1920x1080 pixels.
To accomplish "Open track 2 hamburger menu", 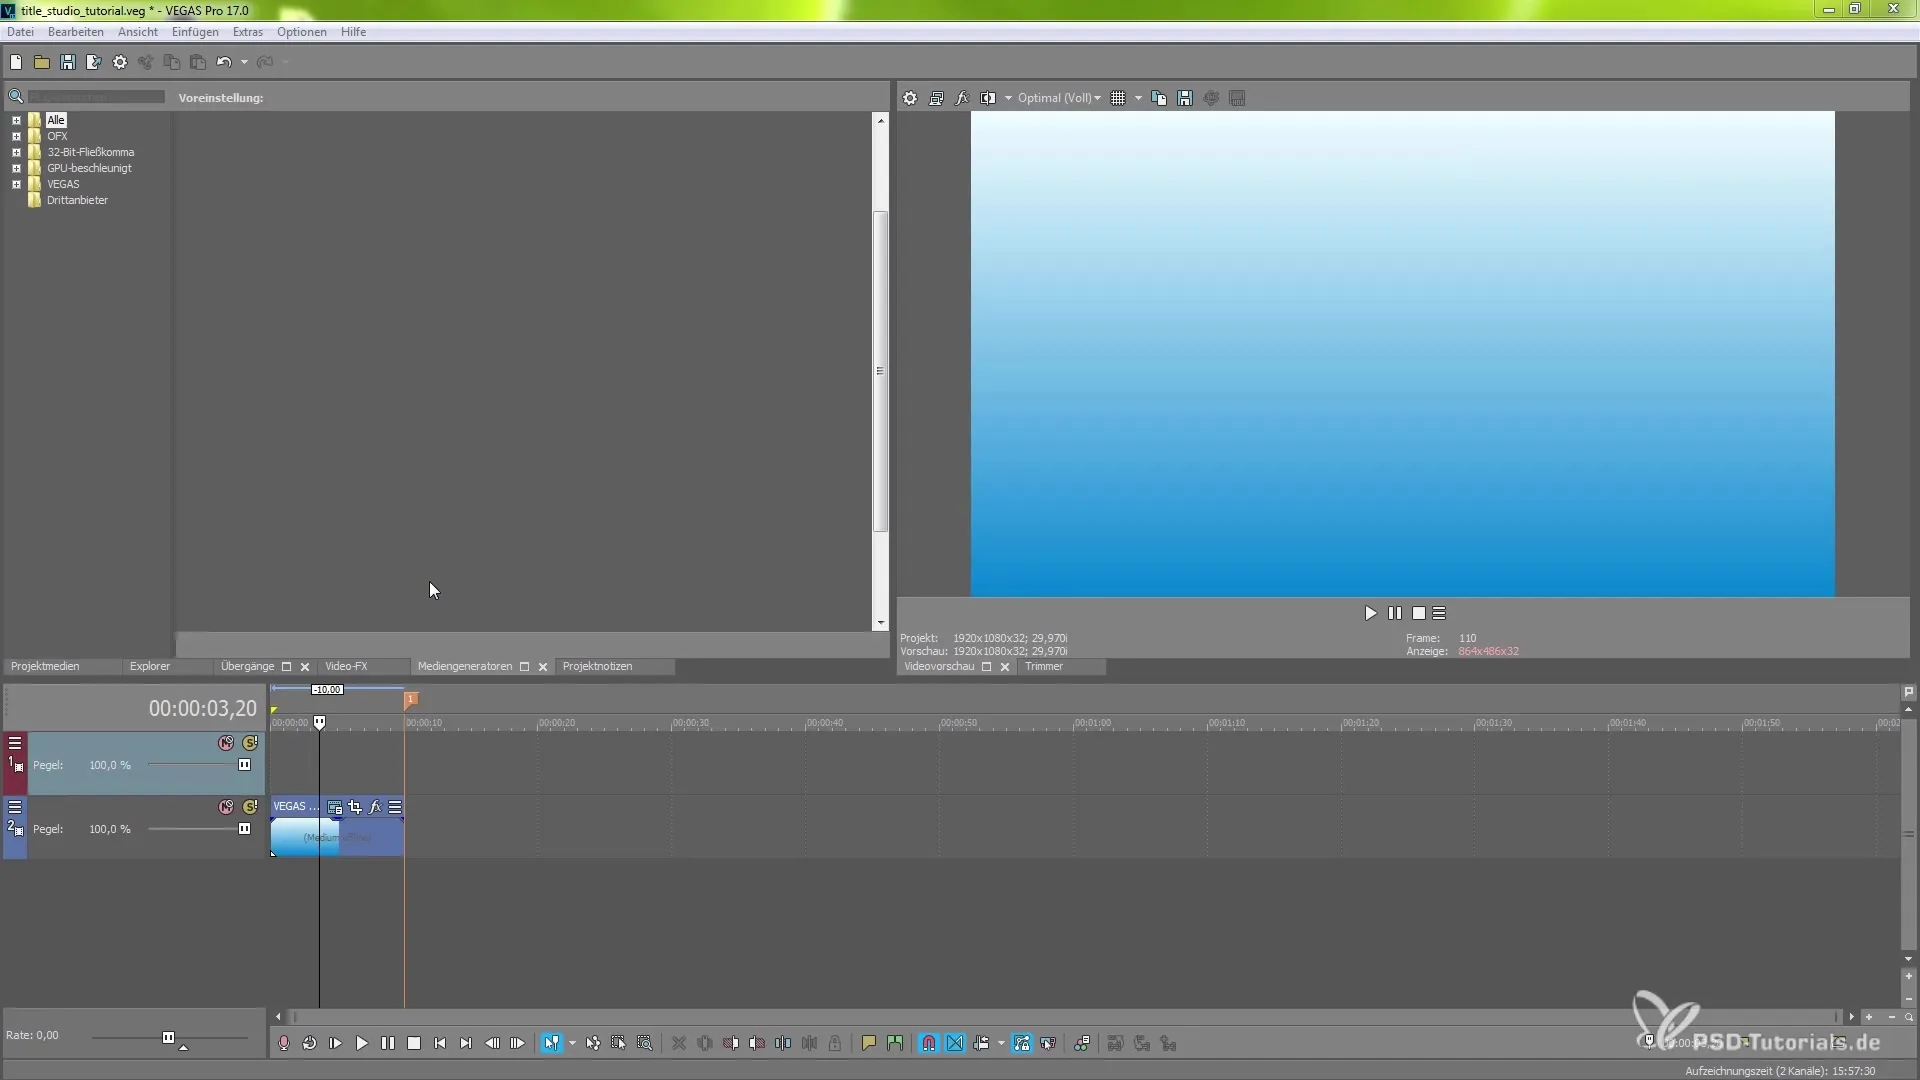I will [15, 807].
